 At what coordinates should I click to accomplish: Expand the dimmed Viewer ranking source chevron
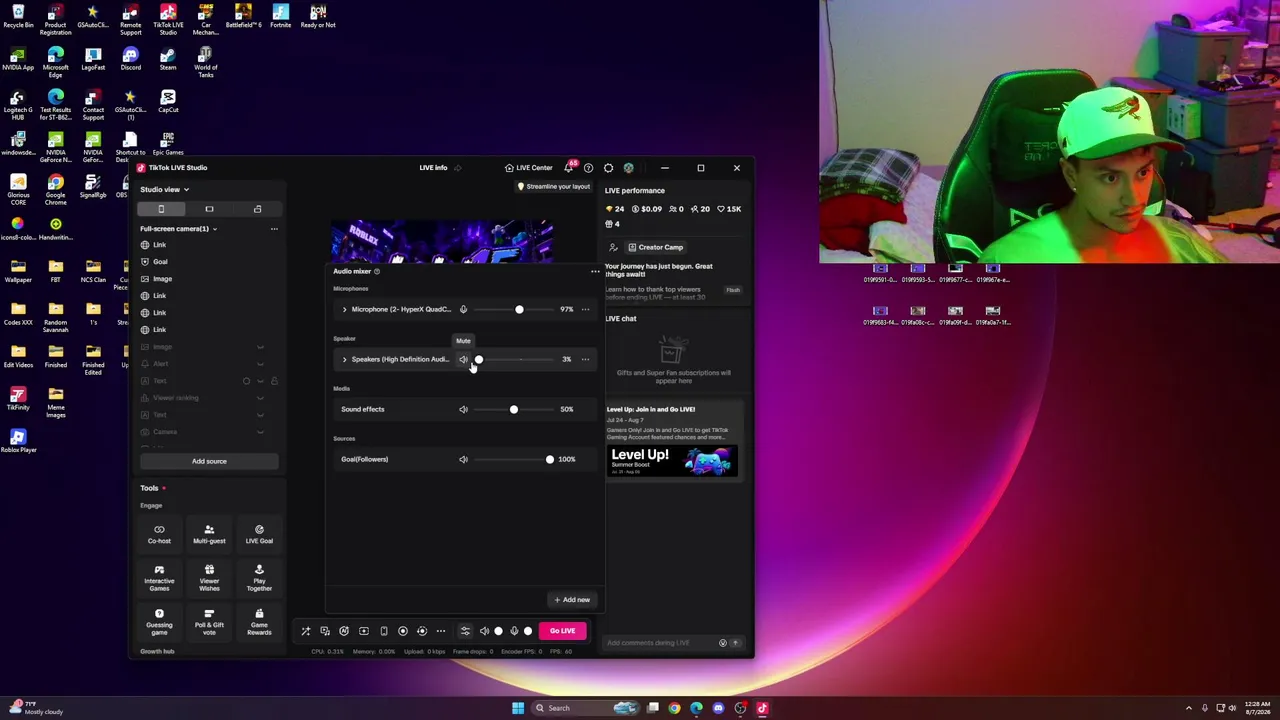(260, 398)
